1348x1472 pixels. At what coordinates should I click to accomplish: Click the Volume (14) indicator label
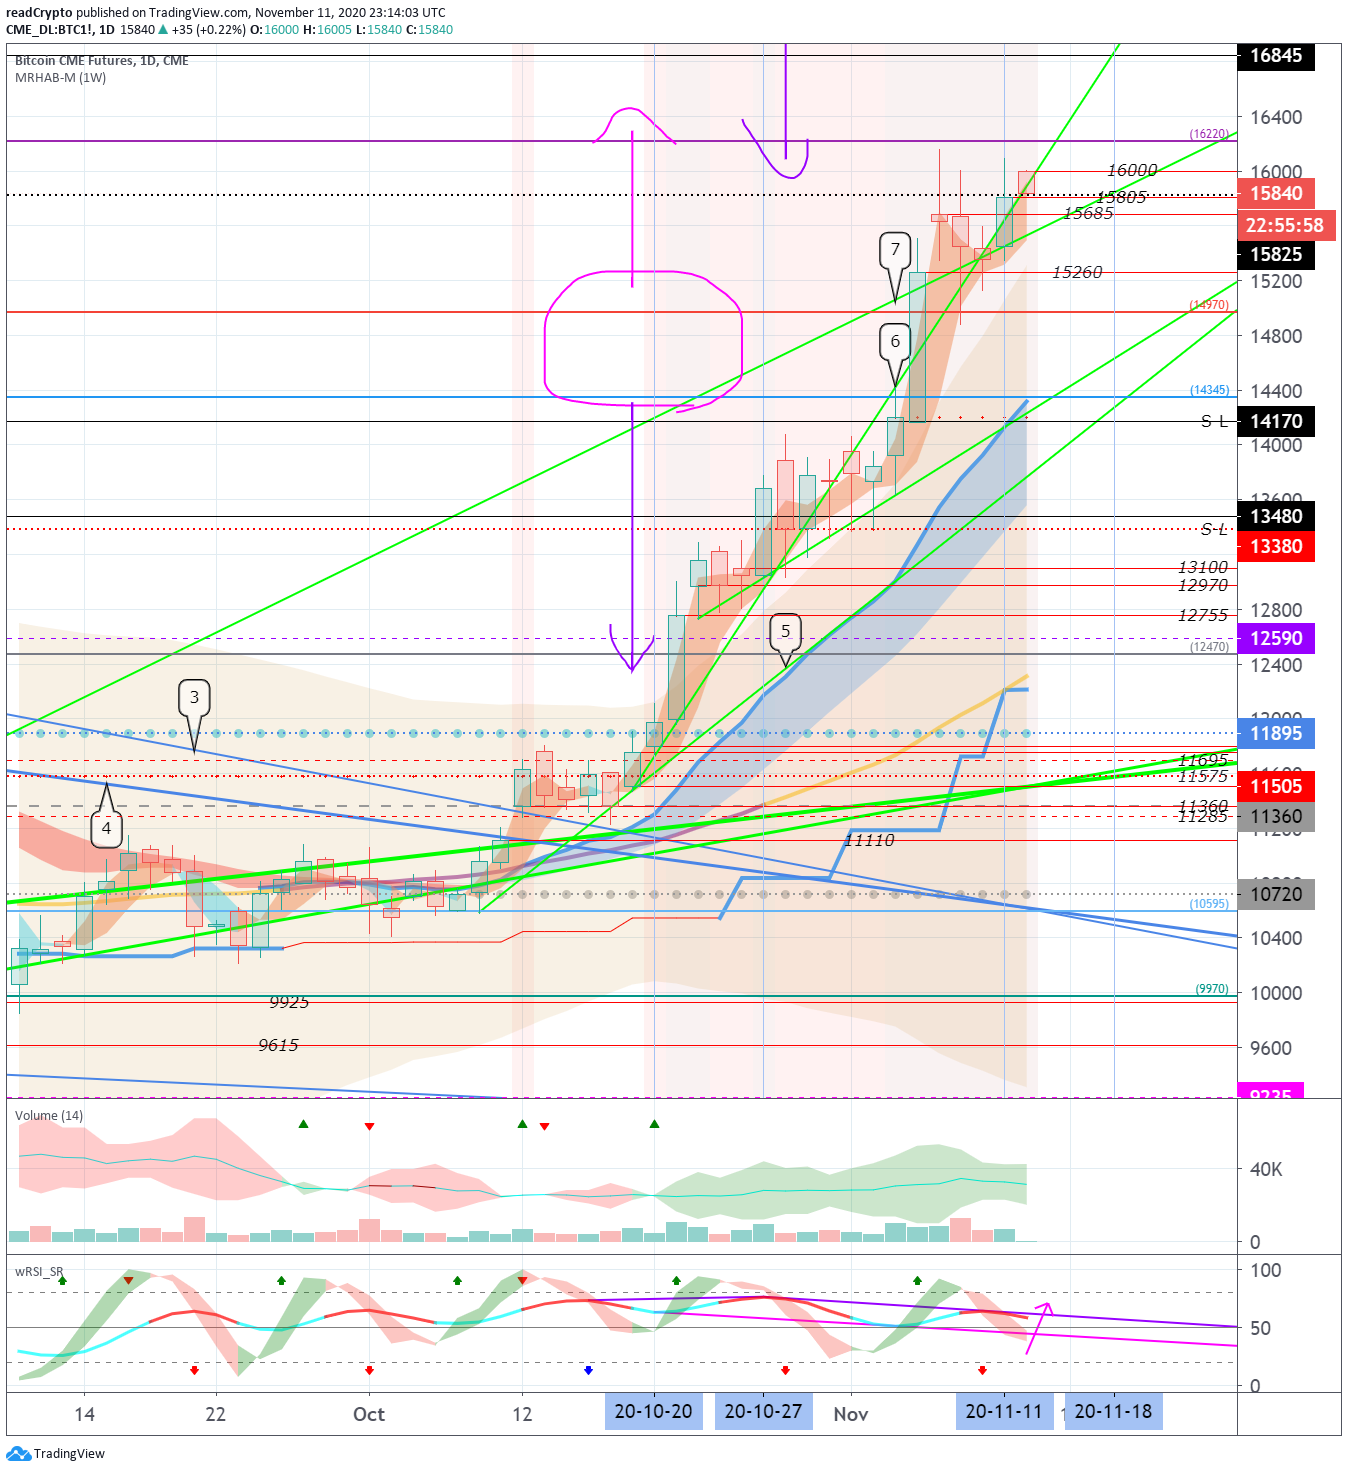pyautogui.click(x=49, y=1115)
